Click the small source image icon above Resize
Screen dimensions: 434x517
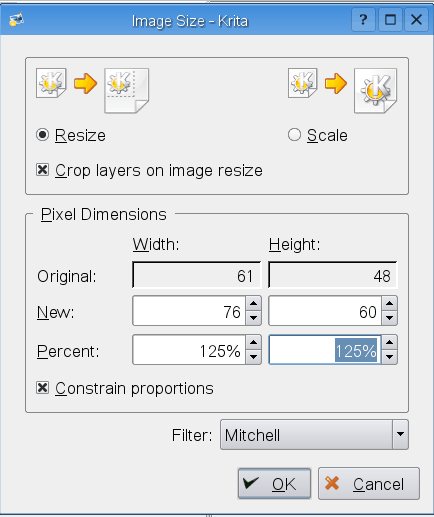pos(51,83)
